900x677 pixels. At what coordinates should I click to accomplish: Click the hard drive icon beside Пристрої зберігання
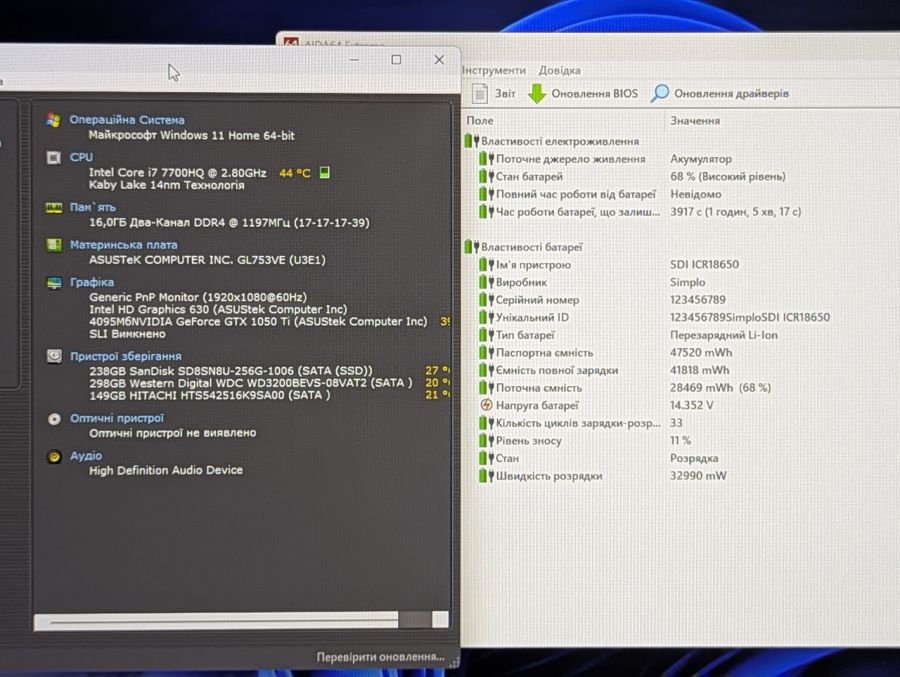[54, 357]
